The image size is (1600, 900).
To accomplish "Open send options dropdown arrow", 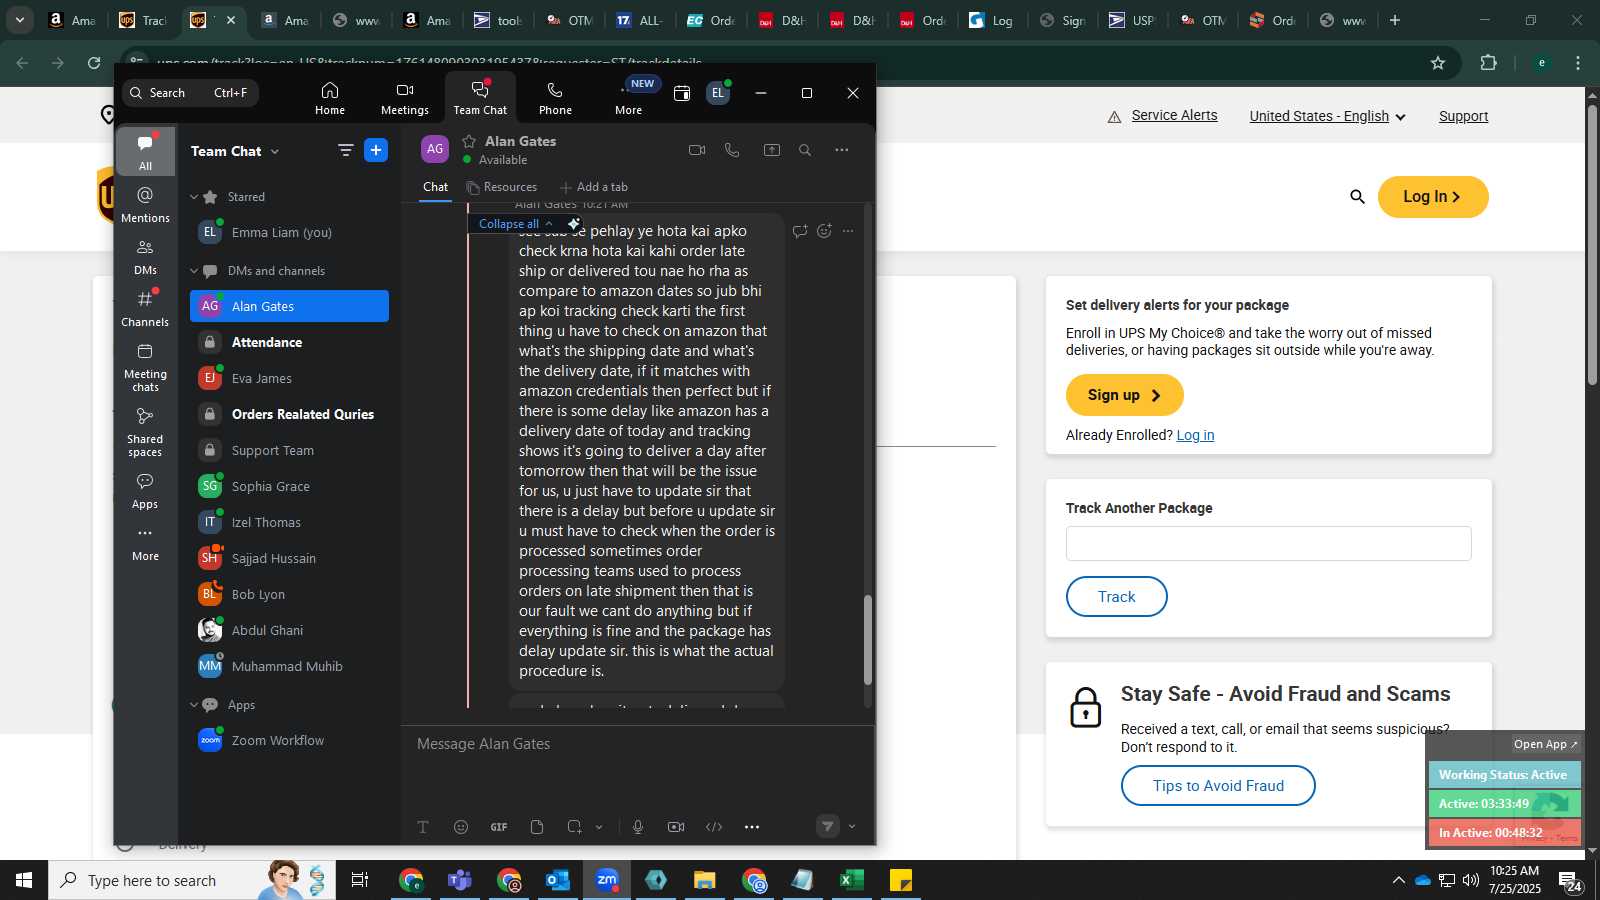I will click(852, 826).
